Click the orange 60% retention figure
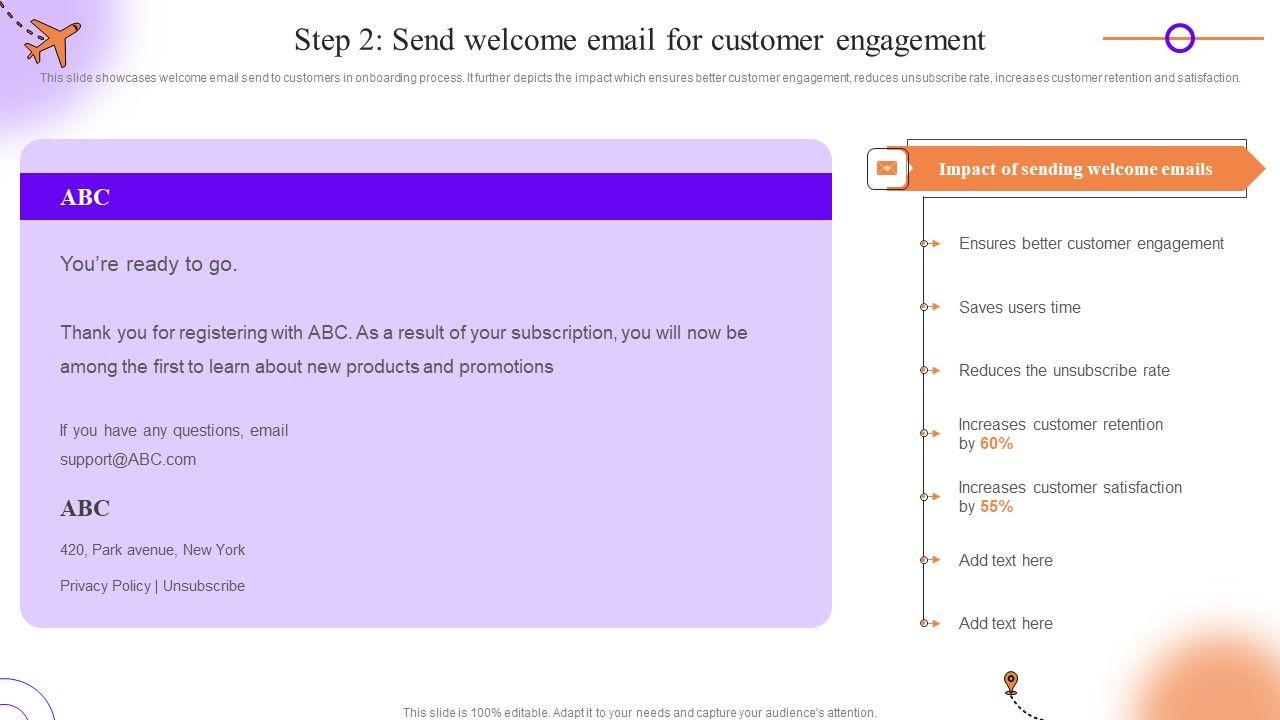 (x=997, y=443)
